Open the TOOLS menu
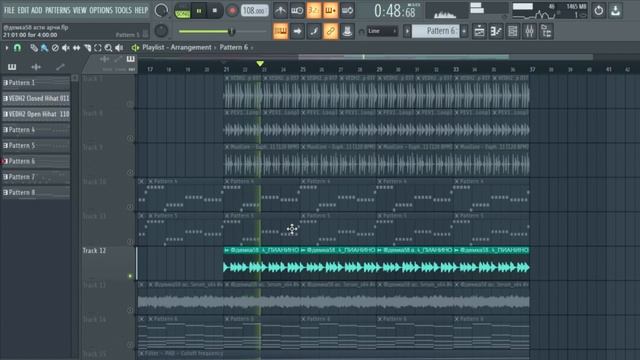The width and height of the screenshot is (640, 360). 123,10
